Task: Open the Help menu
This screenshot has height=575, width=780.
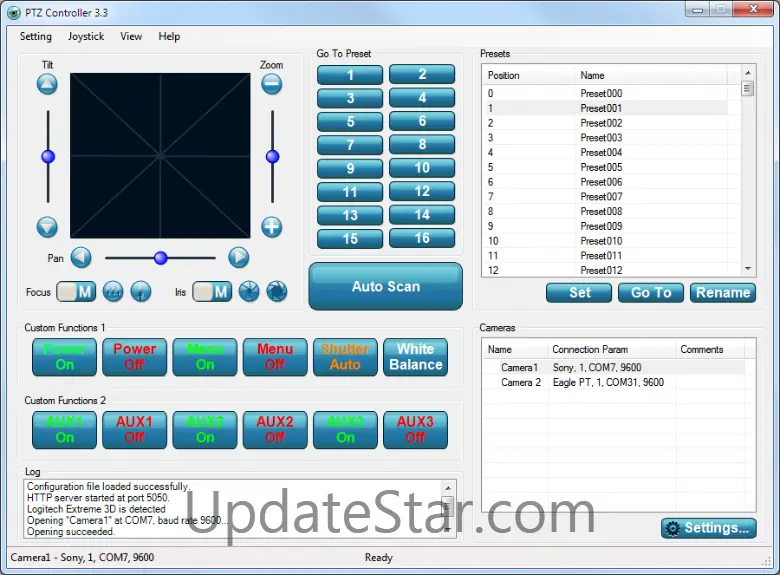Action: coord(169,36)
